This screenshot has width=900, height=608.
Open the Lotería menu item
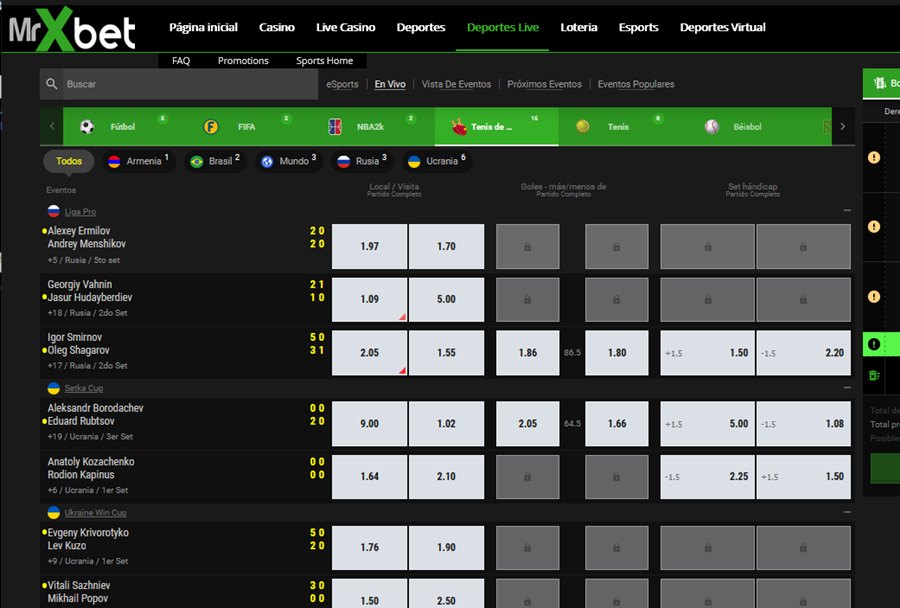pyautogui.click(x=579, y=27)
